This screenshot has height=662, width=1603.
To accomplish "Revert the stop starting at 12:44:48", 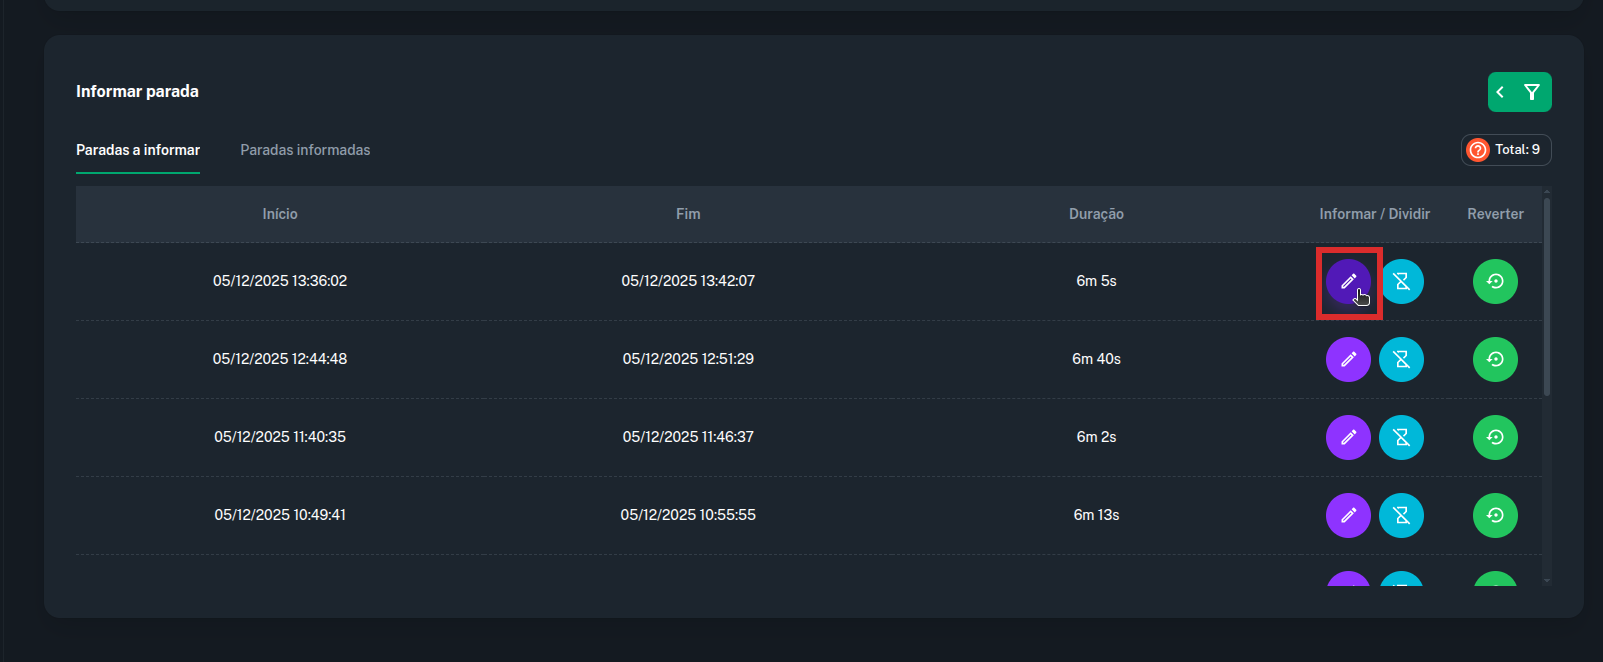I will click(1495, 359).
